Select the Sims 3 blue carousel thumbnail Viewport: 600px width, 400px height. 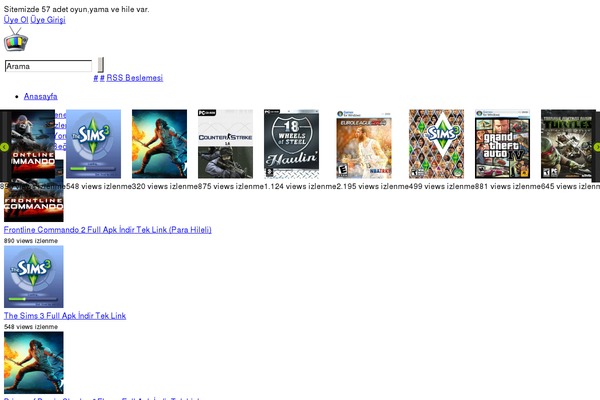pos(93,144)
